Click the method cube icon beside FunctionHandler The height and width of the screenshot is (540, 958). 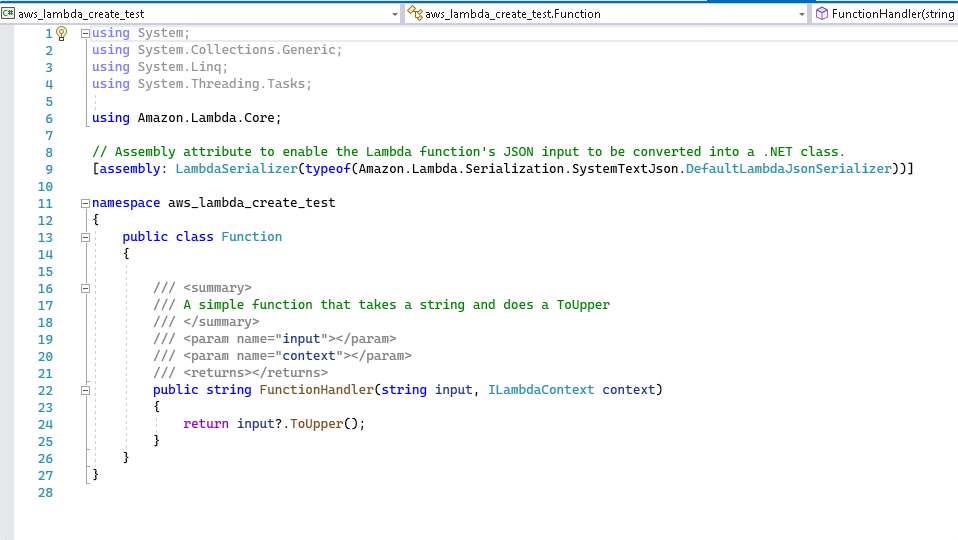(x=822, y=13)
